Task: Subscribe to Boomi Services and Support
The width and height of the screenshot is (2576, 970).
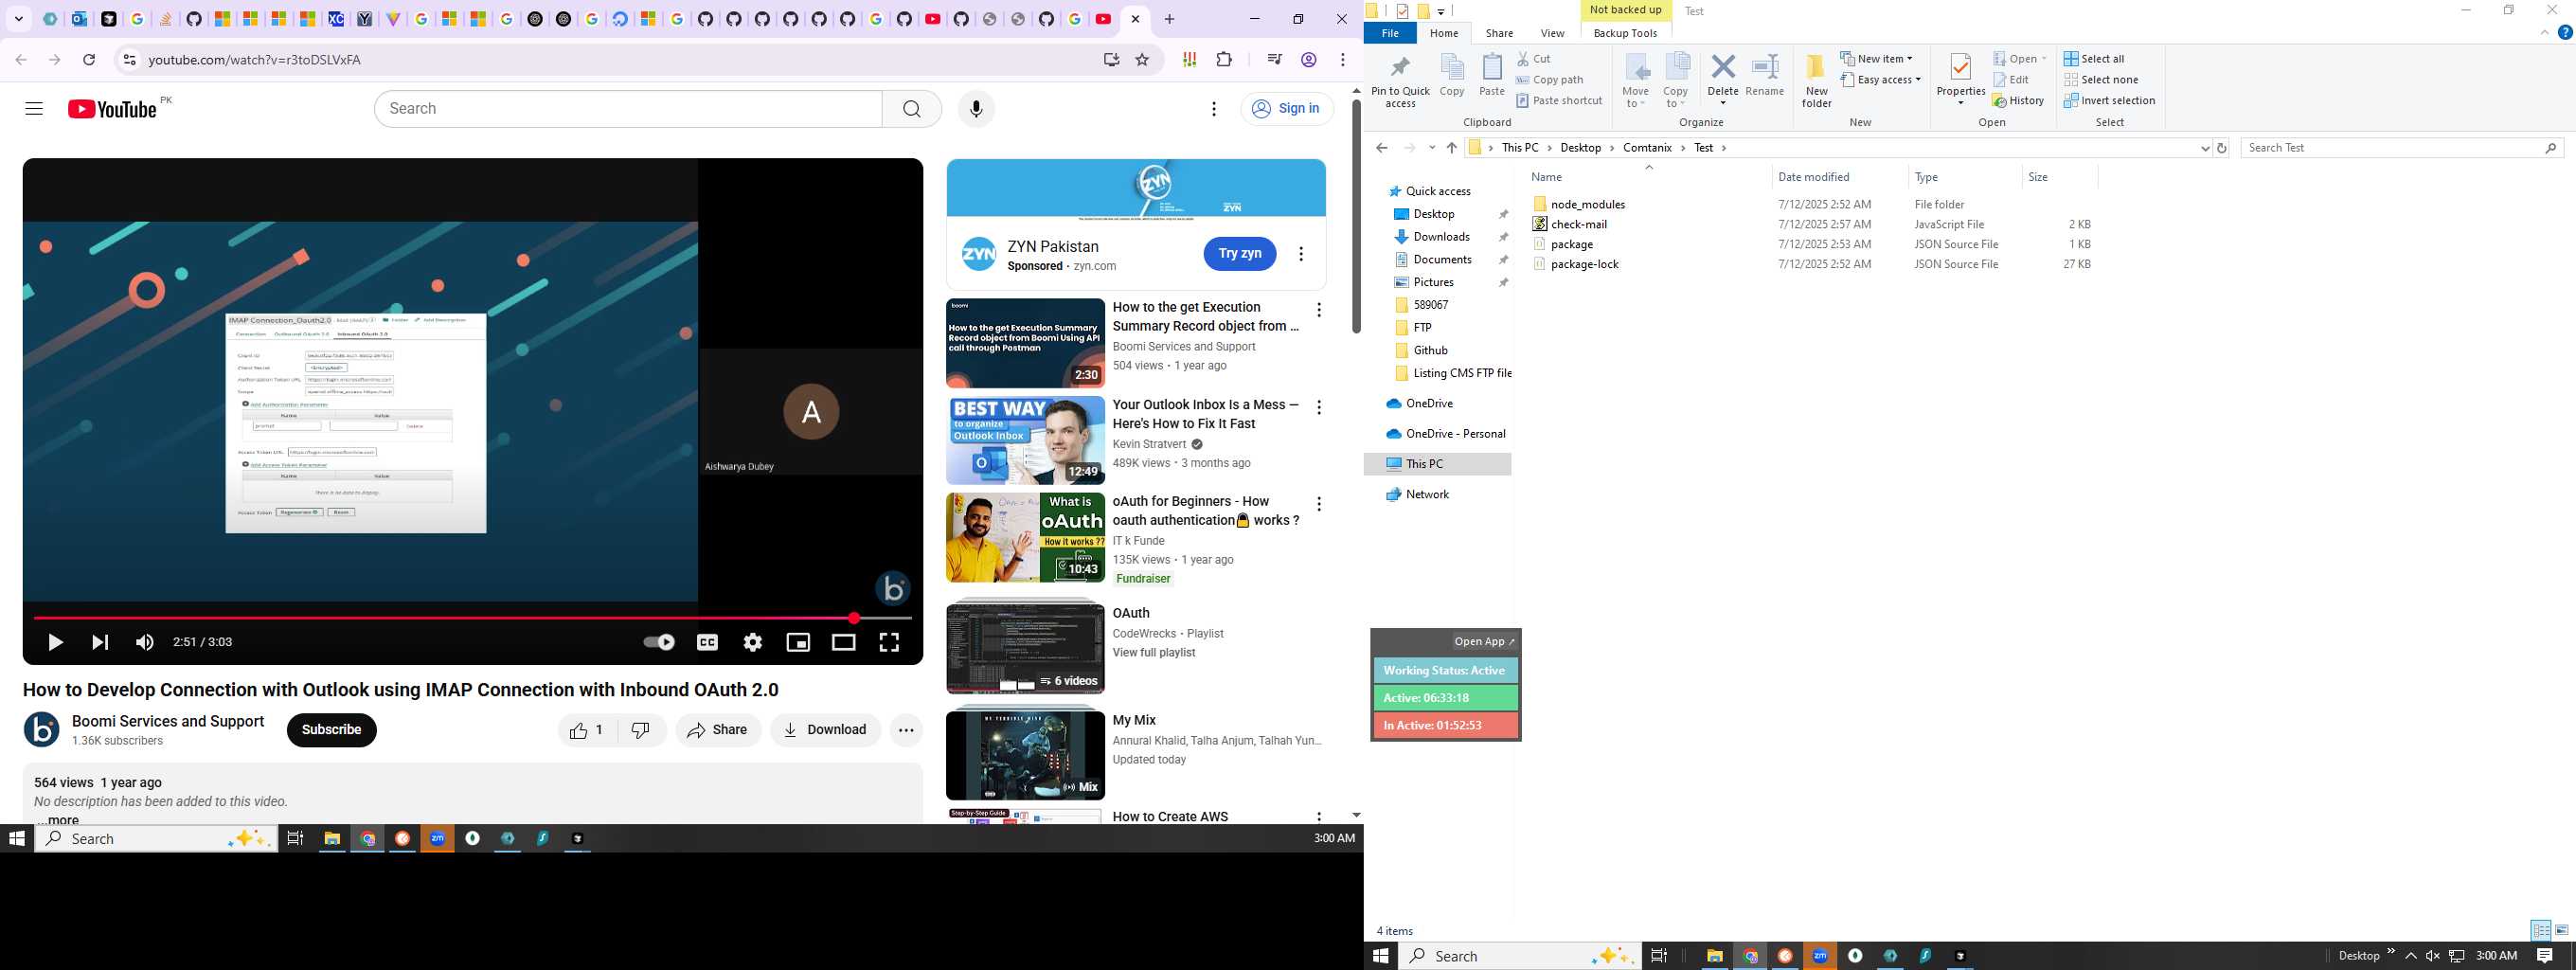Action: [332, 730]
